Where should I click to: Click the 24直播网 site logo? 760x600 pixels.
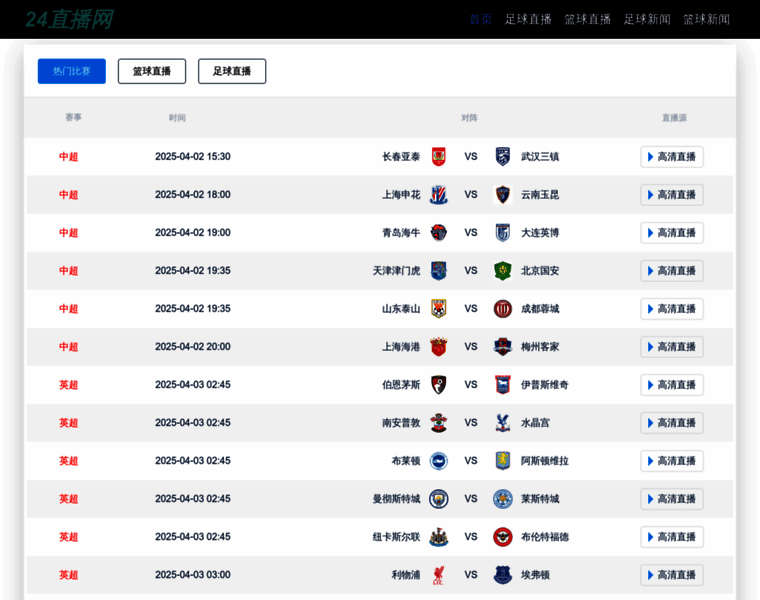pyautogui.click(x=69, y=20)
